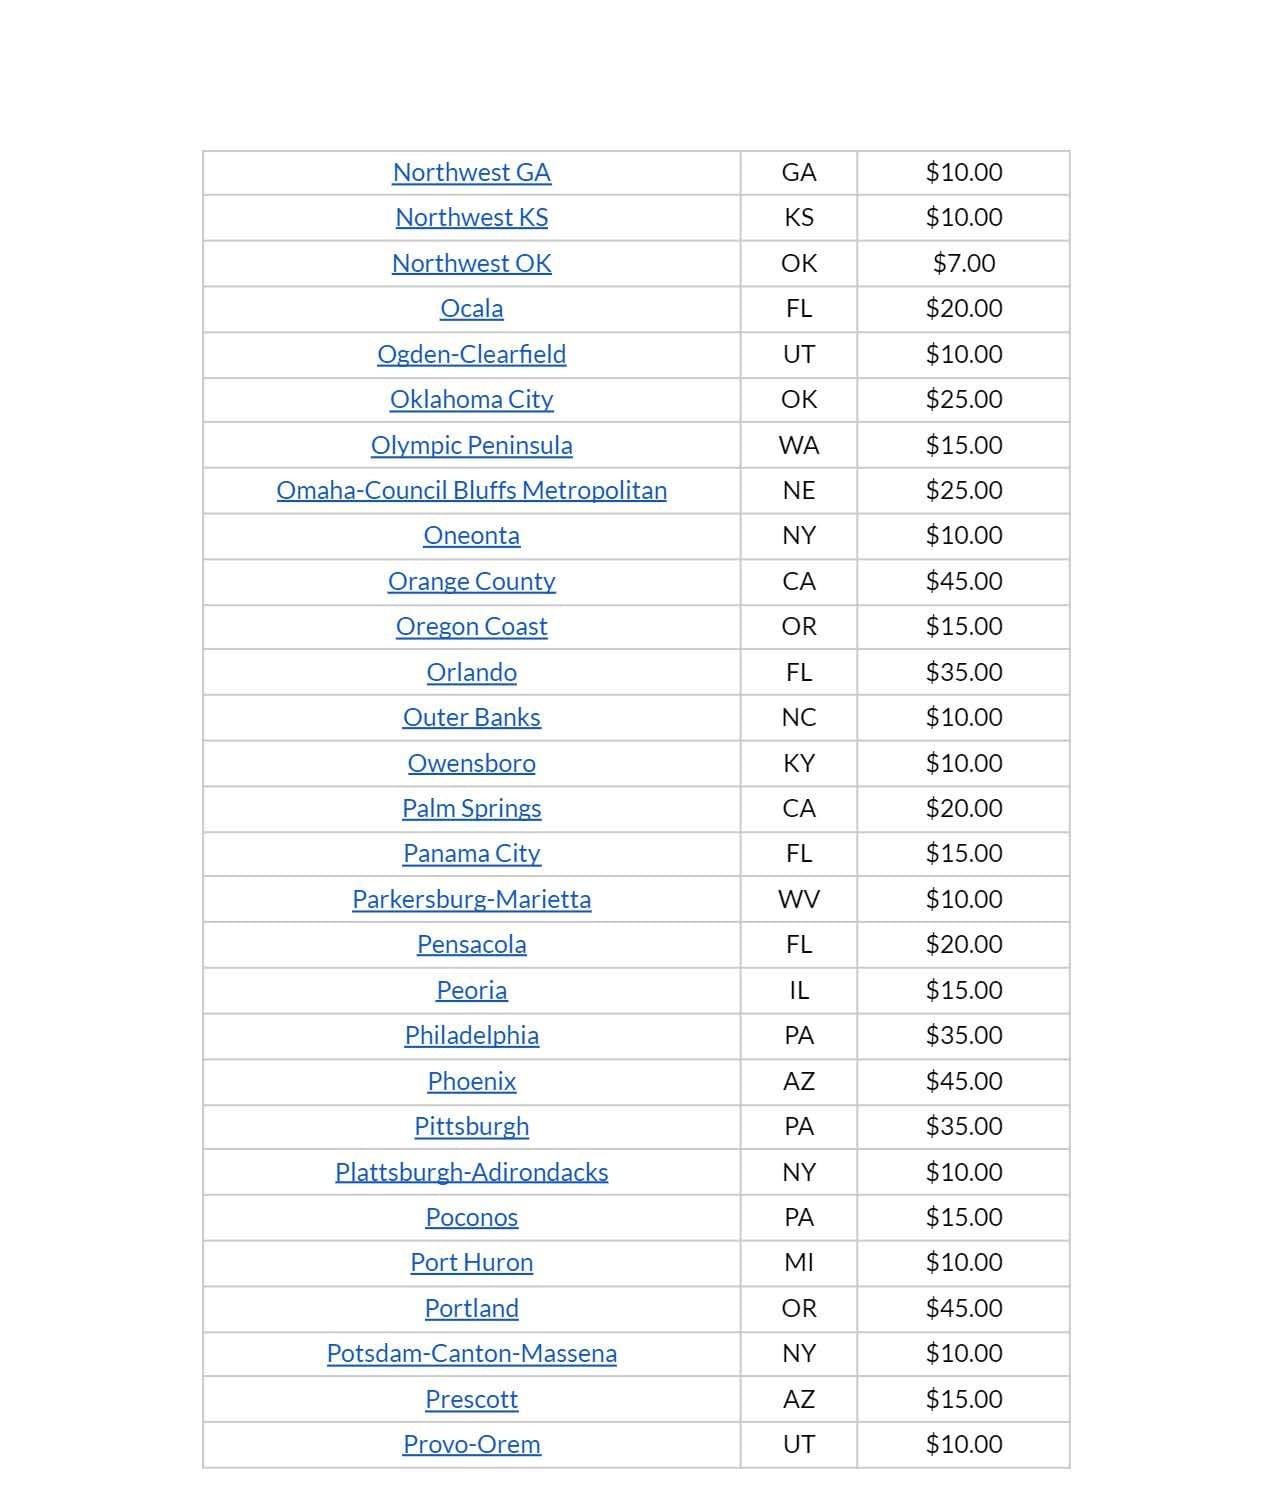The width and height of the screenshot is (1264, 1490).
Task: Click the Philadelphia link
Action: coord(471,1035)
